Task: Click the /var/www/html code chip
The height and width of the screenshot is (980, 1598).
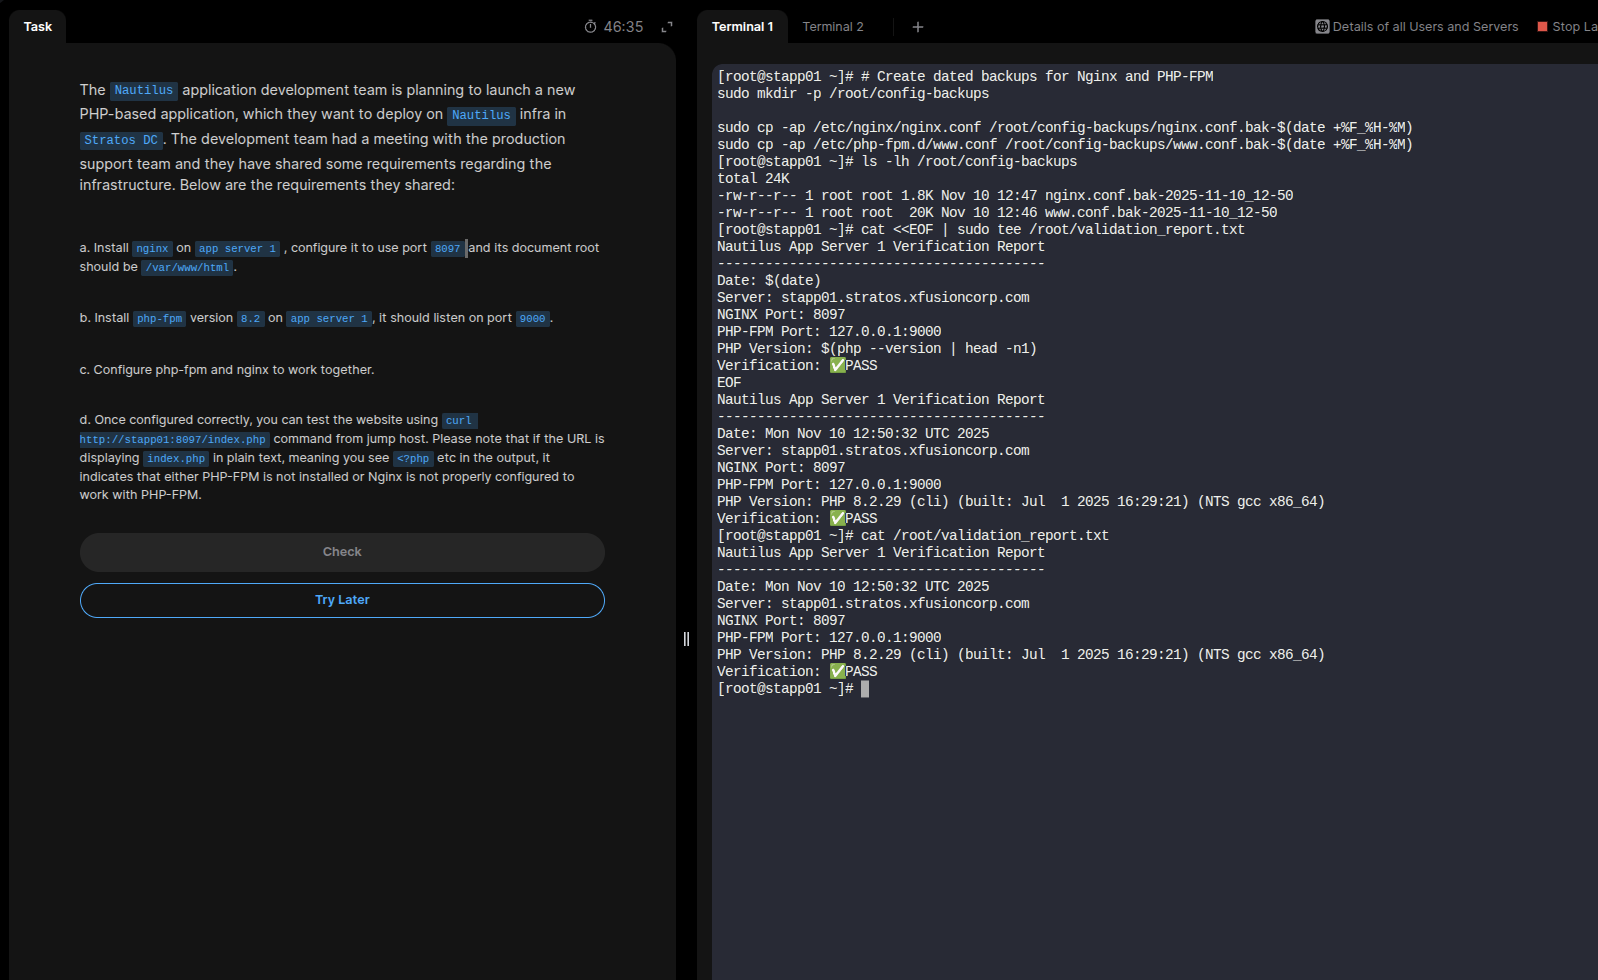Action: tap(188, 268)
